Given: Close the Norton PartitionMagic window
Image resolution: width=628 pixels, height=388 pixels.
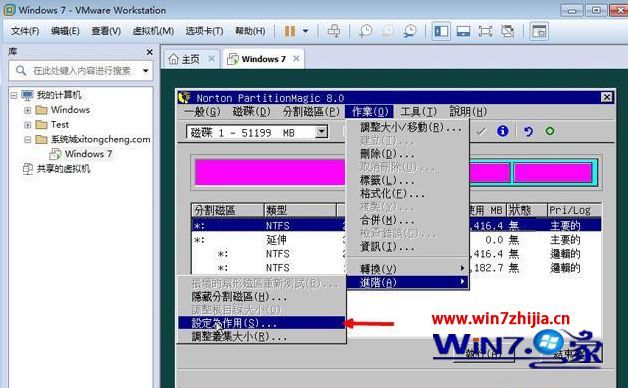Looking at the screenshot, I should [x=607, y=97].
